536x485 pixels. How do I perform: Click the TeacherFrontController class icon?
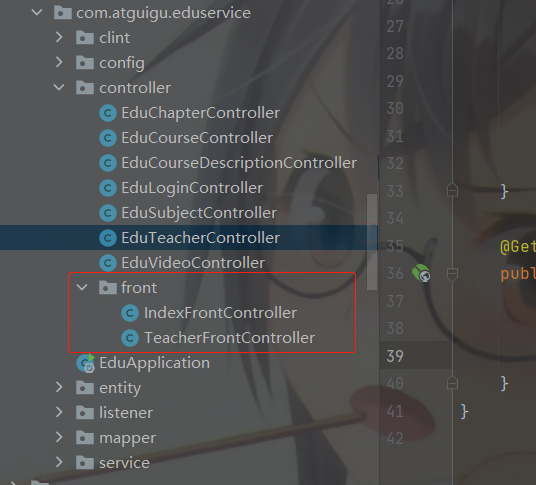point(130,338)
